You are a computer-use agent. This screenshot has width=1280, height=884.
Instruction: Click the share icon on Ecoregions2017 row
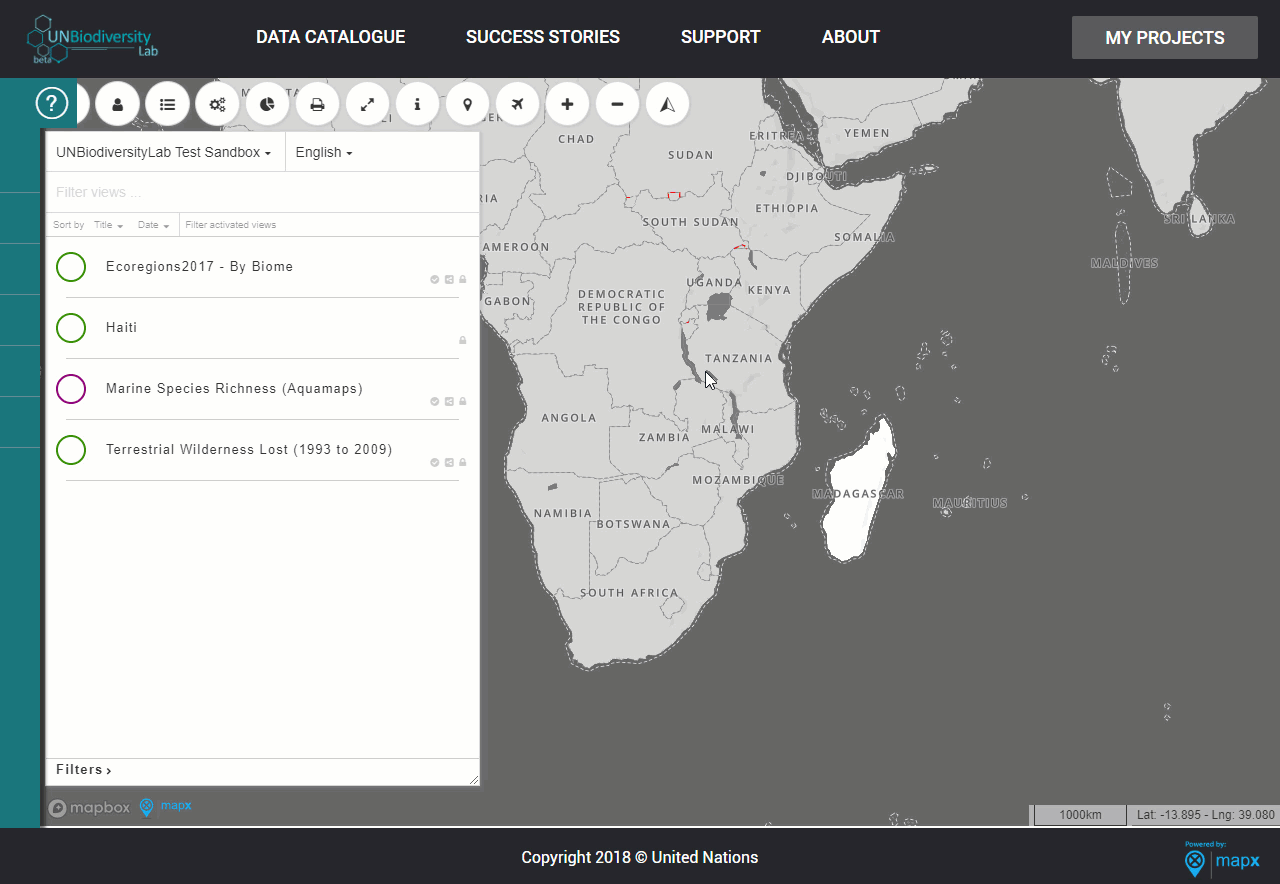click(x=449, y=280)
